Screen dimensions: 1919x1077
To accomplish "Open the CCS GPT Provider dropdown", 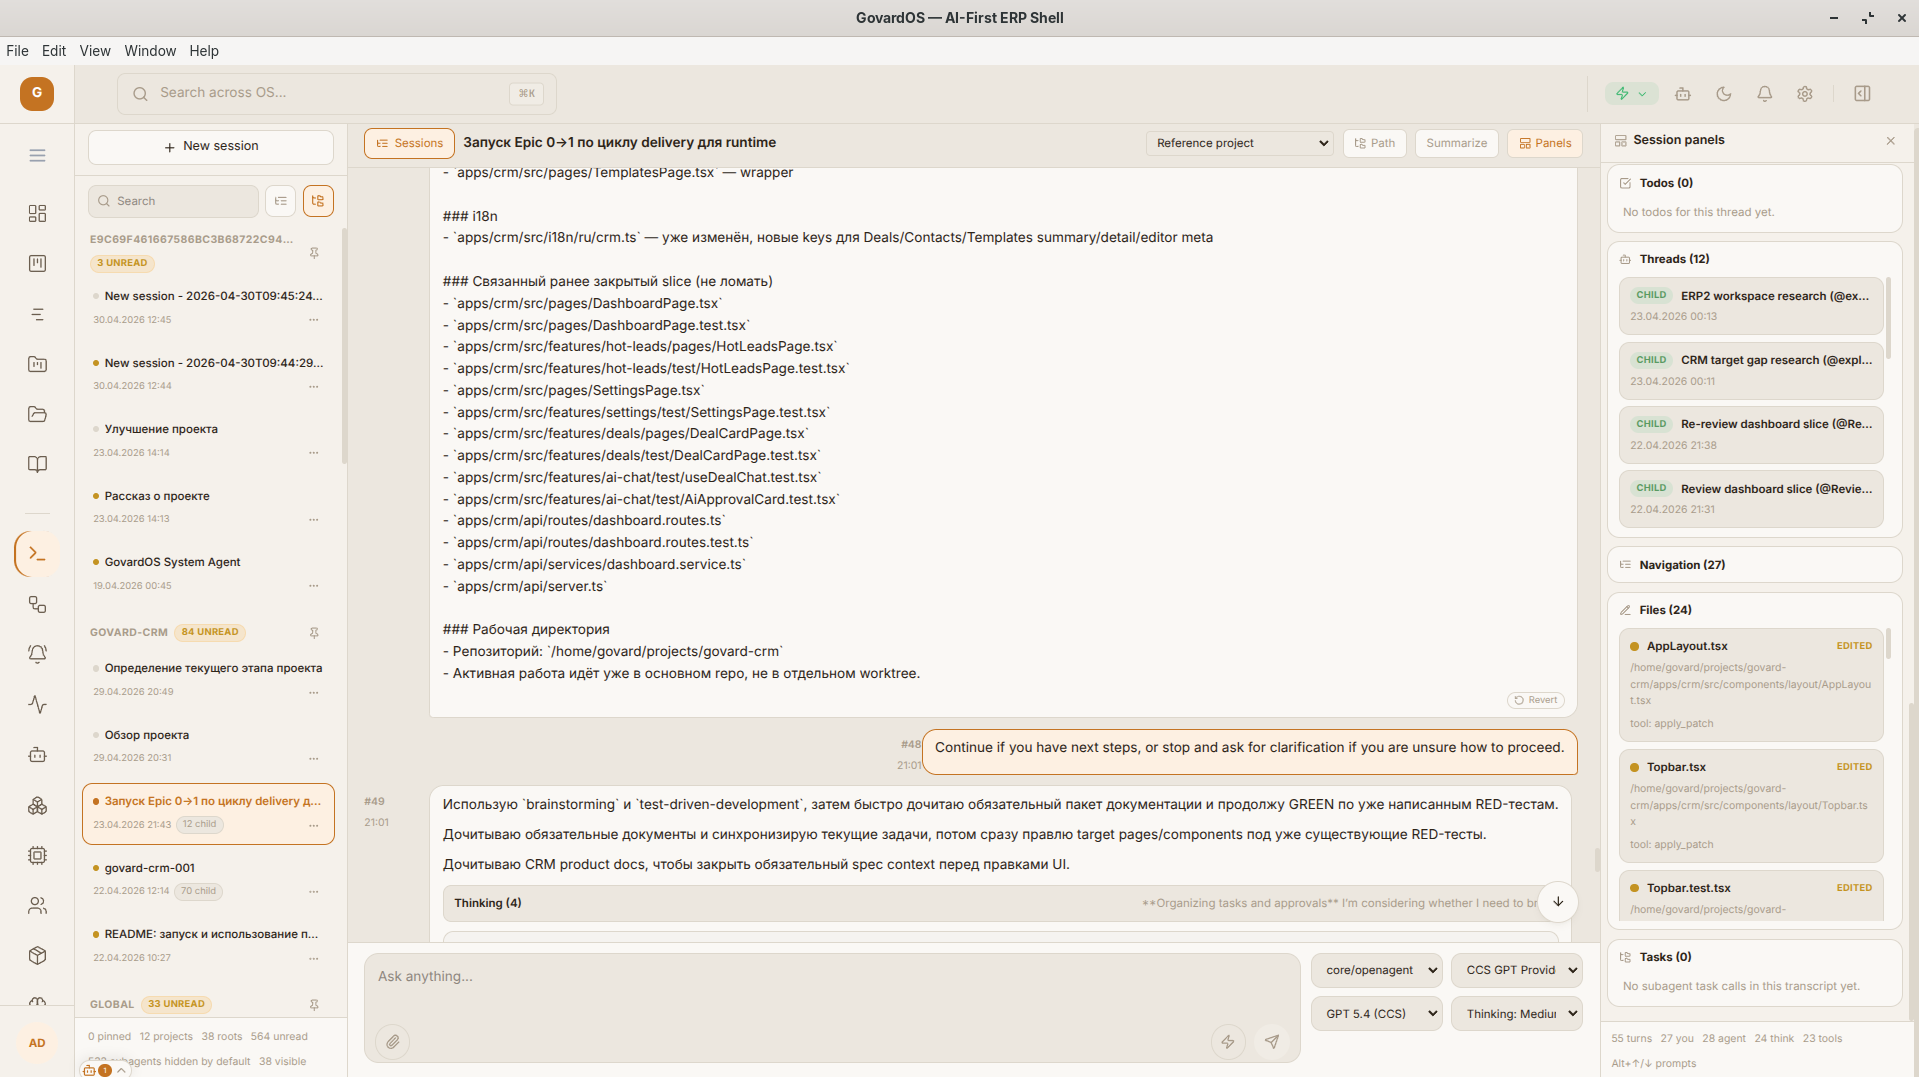I will point(1517,970).
